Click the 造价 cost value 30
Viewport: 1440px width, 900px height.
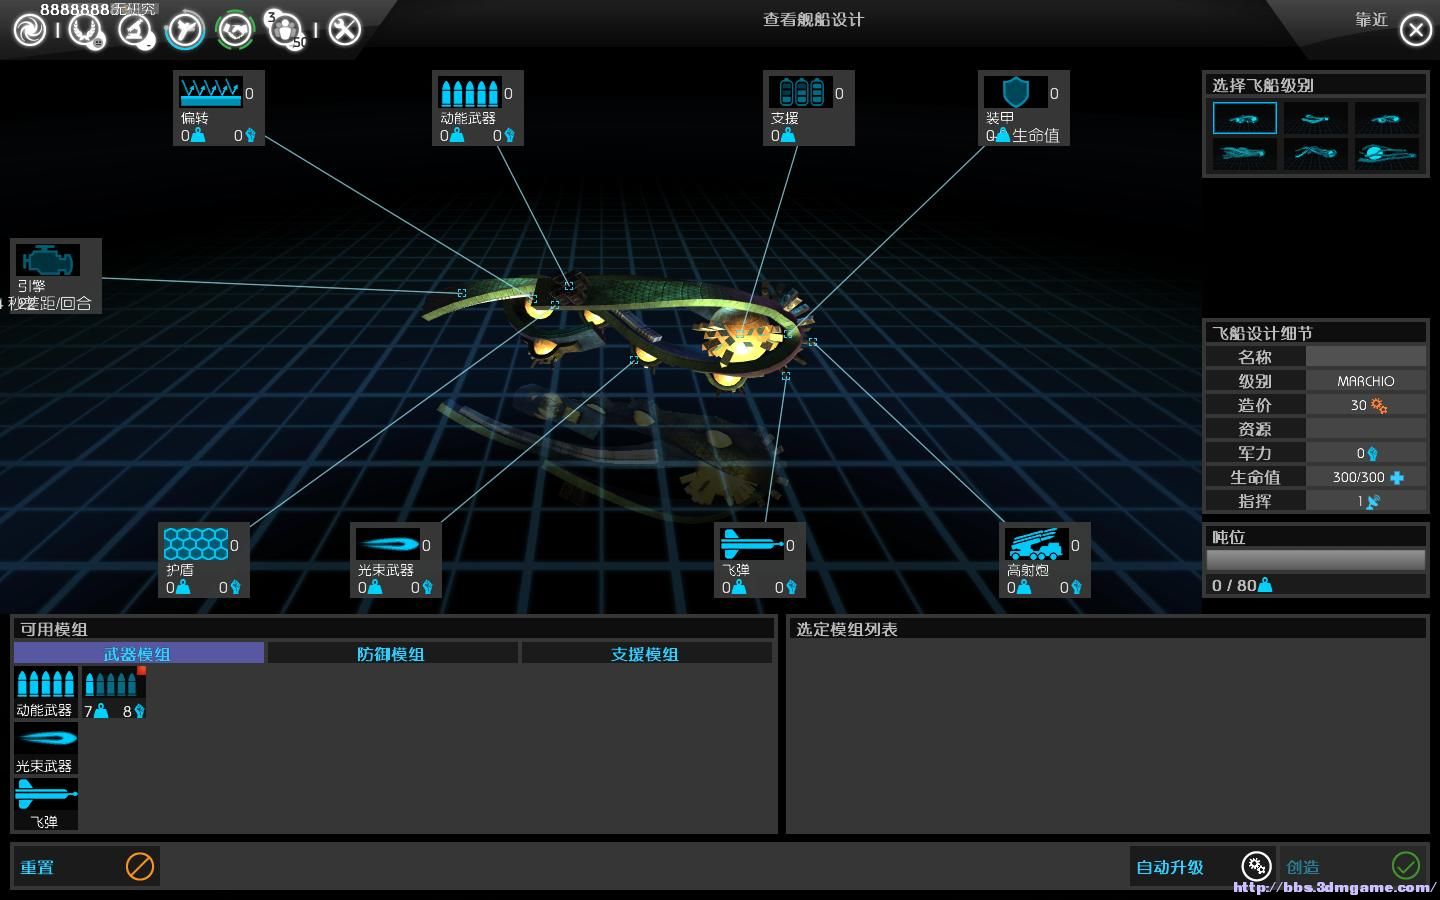(x=1366, y=405)
